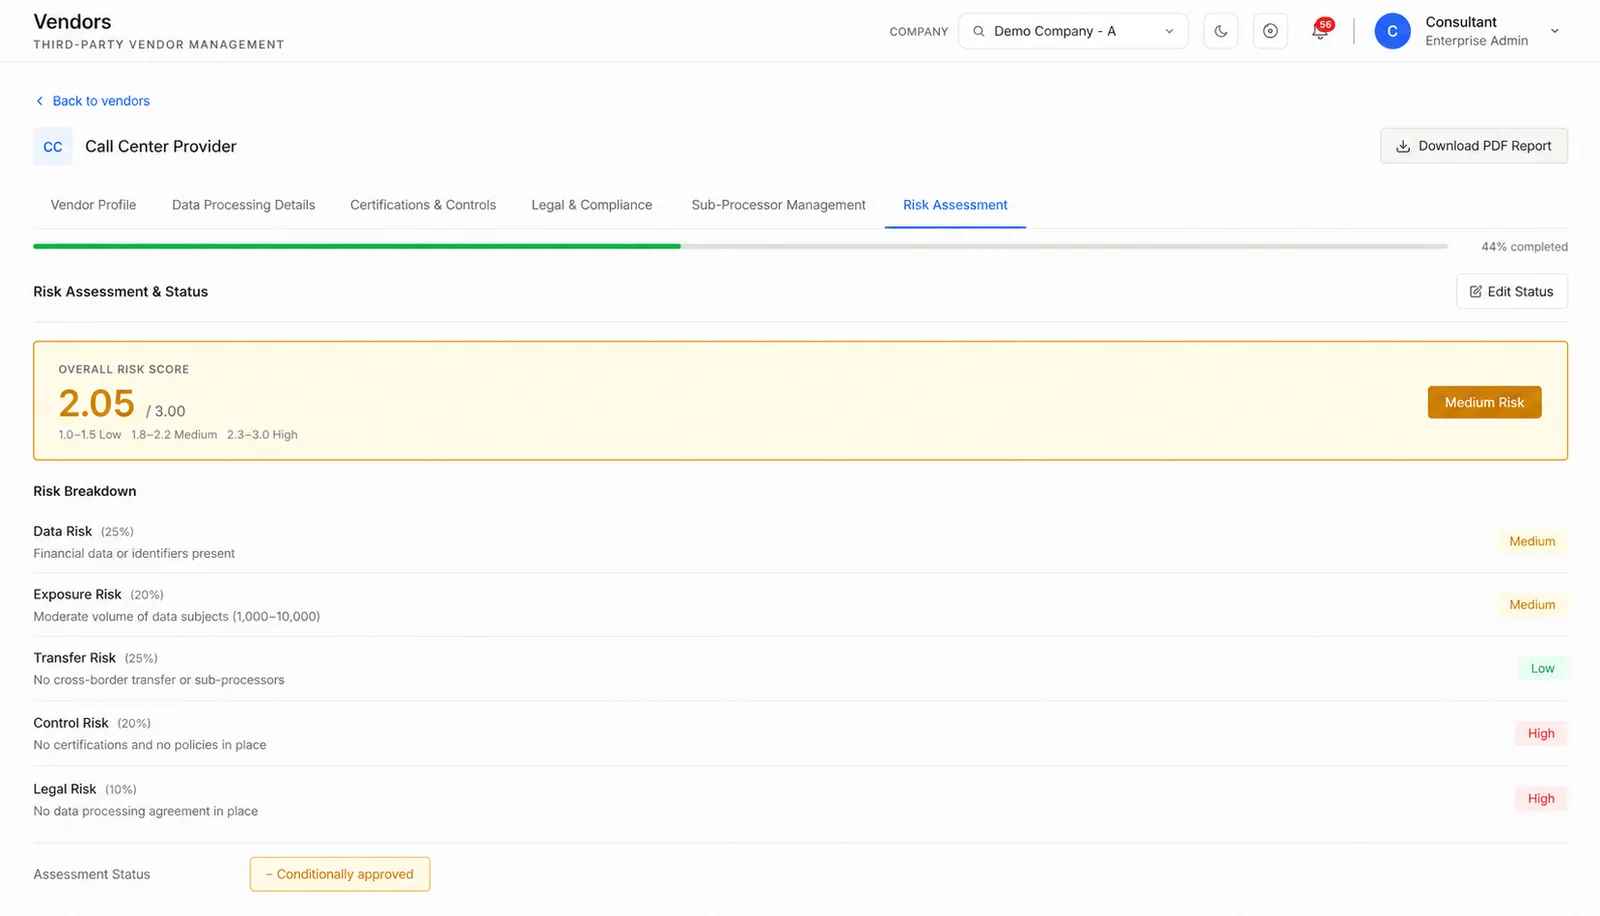Open the Demo Company - A dropdown
This screenshot has width=1600, height=916.
pyautogui.click(x=1073, y=31)
